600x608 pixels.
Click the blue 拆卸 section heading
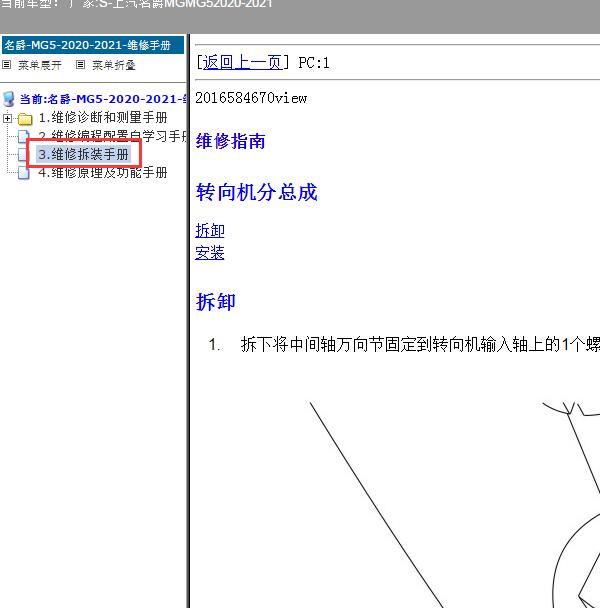(216, 302)
